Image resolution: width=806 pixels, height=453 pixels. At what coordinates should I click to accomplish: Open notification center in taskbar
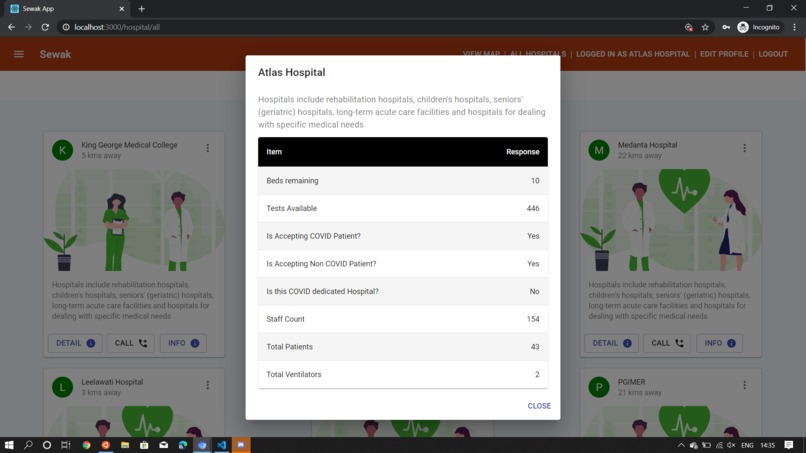(x=789, y=445)
